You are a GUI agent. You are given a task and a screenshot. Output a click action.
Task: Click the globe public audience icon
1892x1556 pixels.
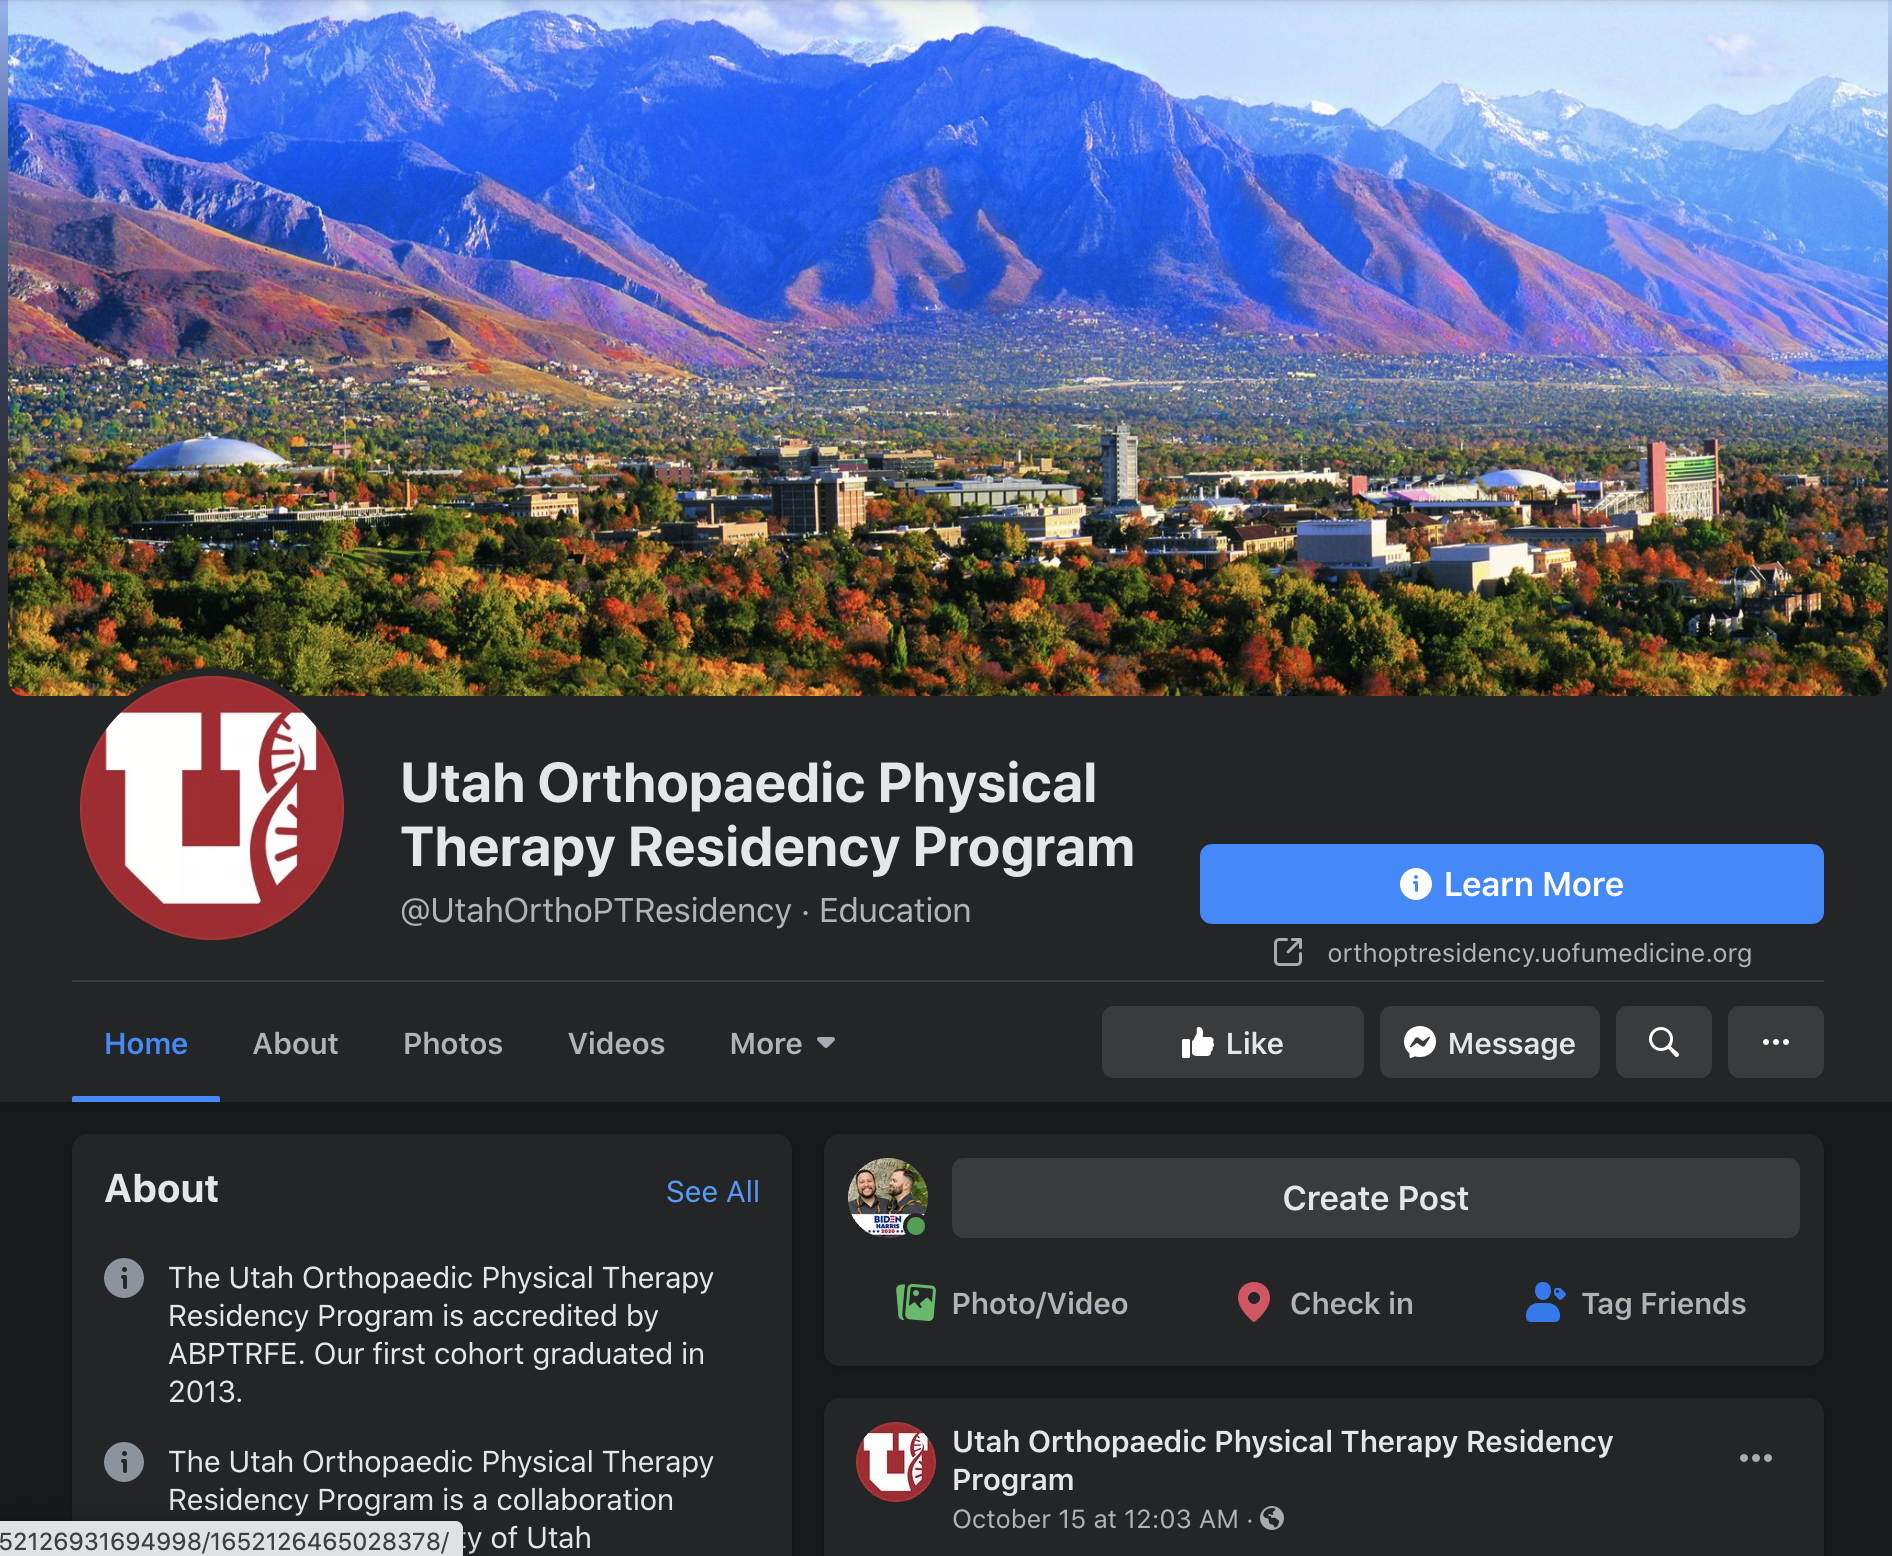click(1272, 1518)
